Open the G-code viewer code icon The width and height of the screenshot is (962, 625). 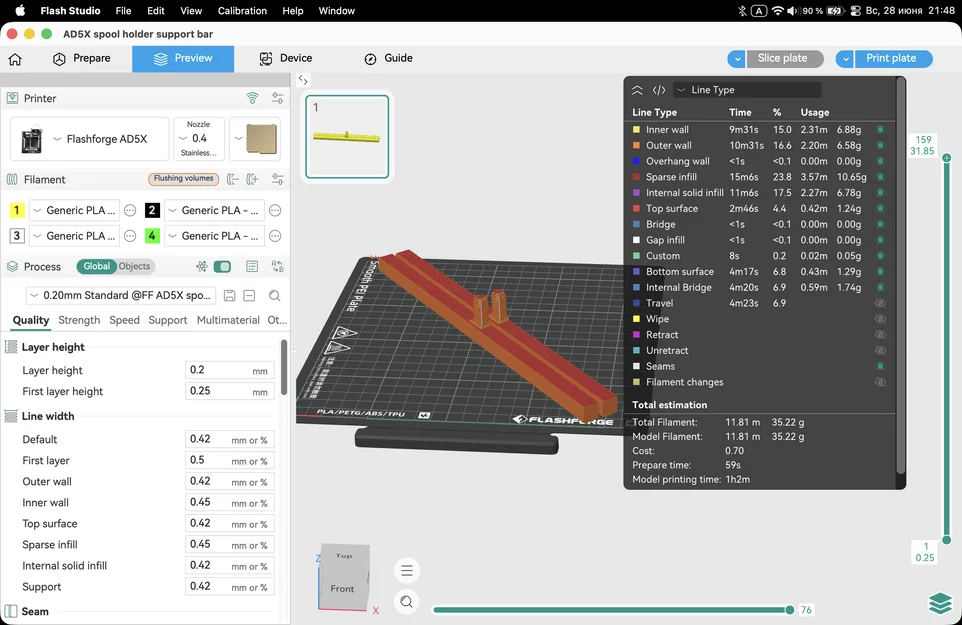[659, 90]
